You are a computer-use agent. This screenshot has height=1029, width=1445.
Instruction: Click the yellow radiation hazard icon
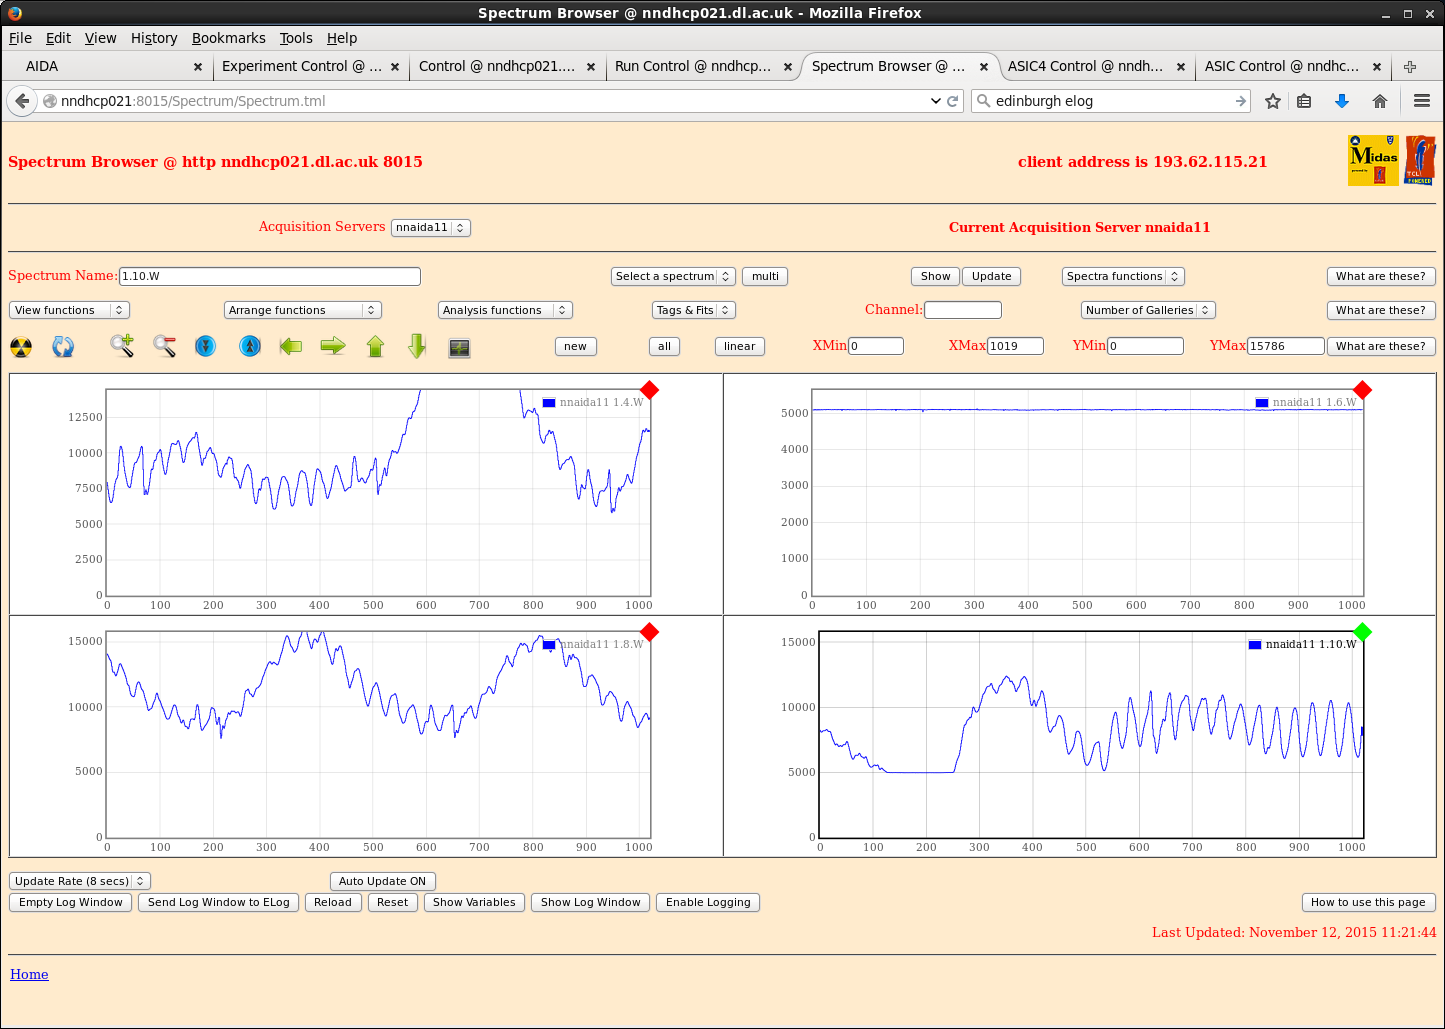click(21, 347)
